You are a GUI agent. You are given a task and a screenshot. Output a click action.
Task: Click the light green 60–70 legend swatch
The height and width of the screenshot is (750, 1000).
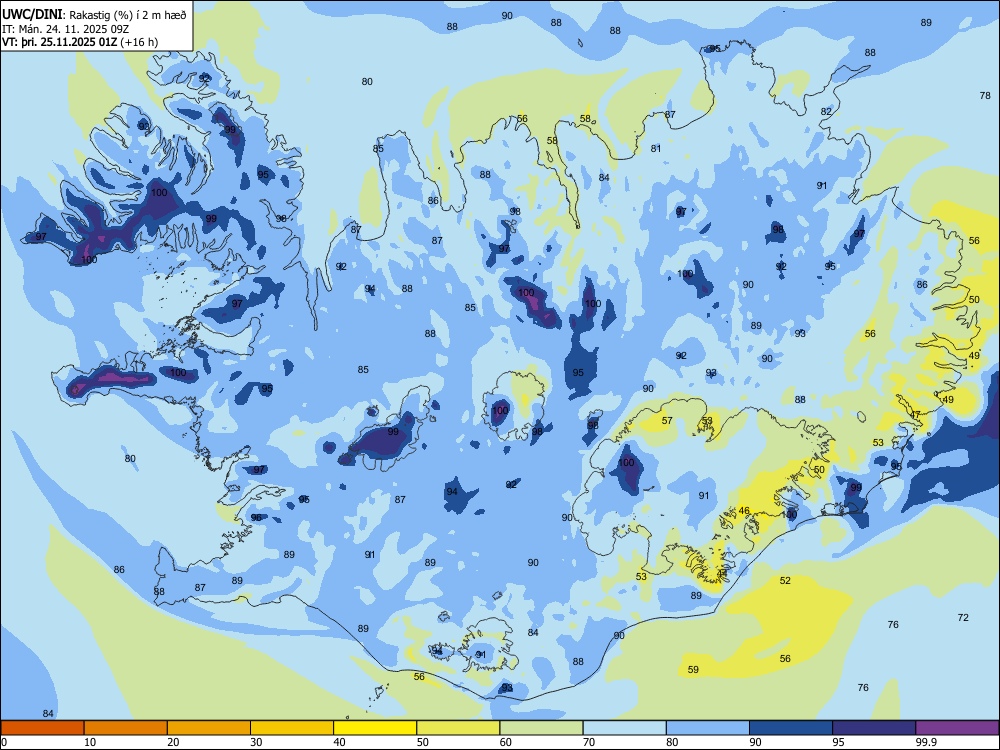pos(541,728)
